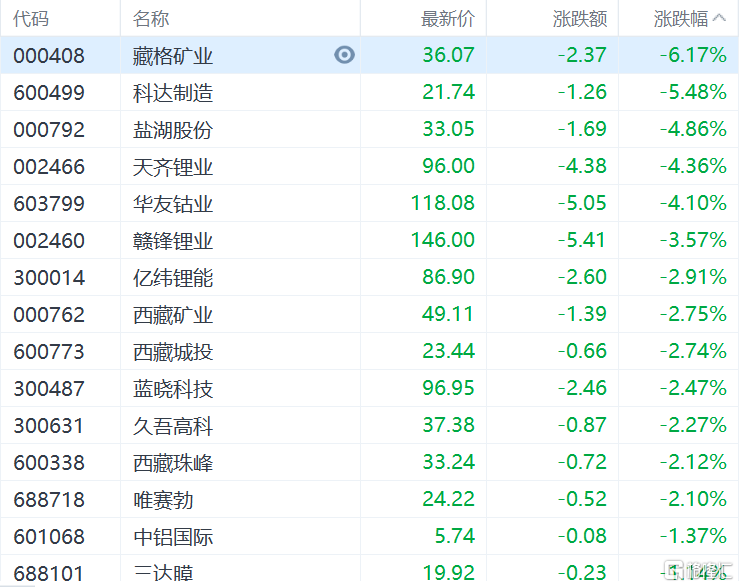The width and height of the screenshot is (739, 587).
Task: Select stock code 000792
Action: [x=49, y=130]
